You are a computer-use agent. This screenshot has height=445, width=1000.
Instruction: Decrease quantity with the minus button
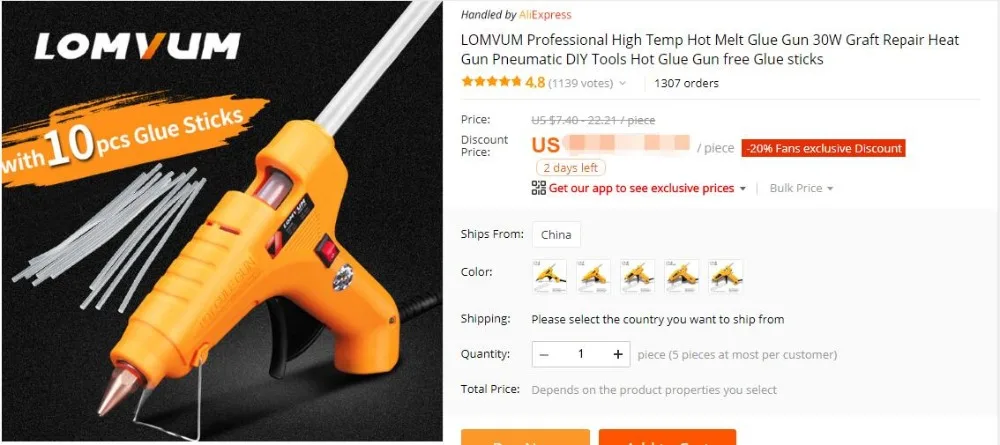pyautogui.click(x=544, y=354)
